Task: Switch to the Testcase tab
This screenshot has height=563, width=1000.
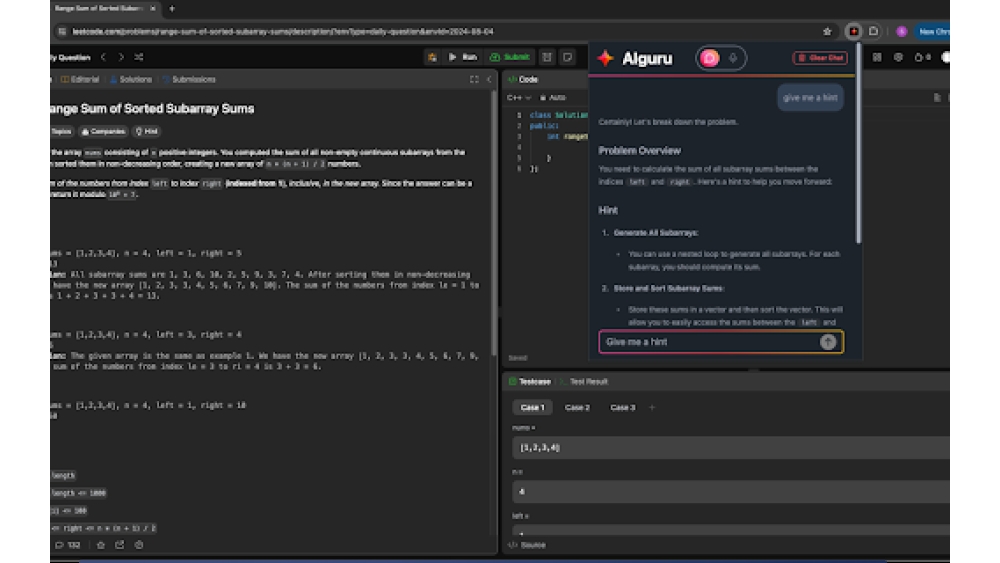Action: [x=530, y=381]
